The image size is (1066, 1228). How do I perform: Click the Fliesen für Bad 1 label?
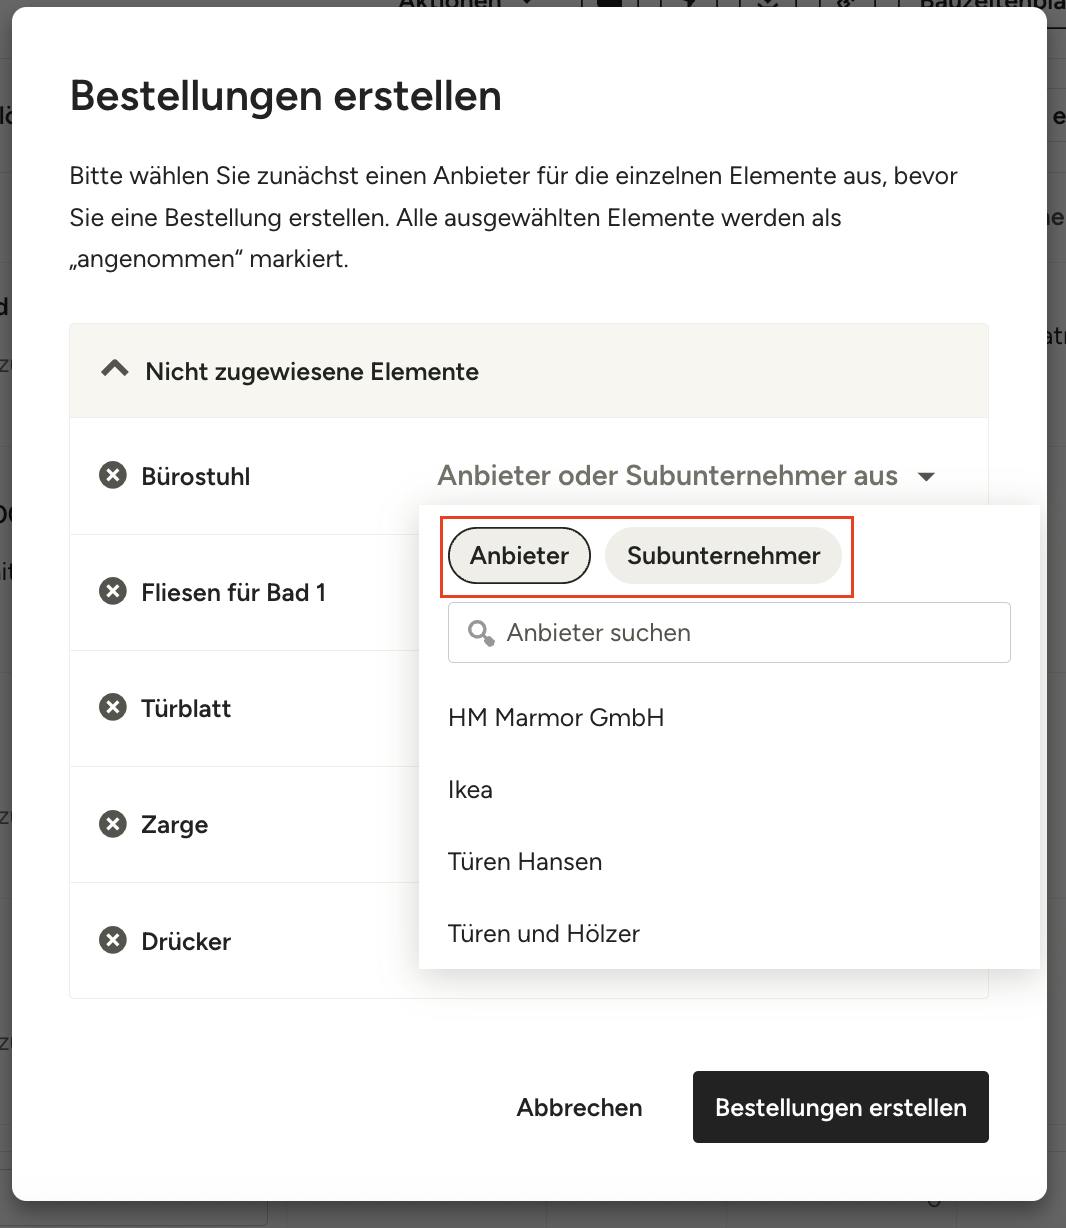(233, 592)
